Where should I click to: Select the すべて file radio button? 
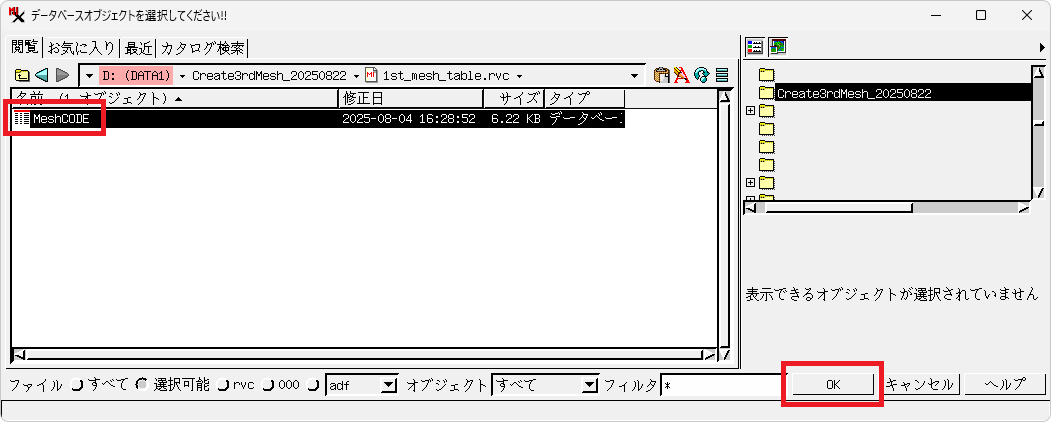[x=77, y=385]
